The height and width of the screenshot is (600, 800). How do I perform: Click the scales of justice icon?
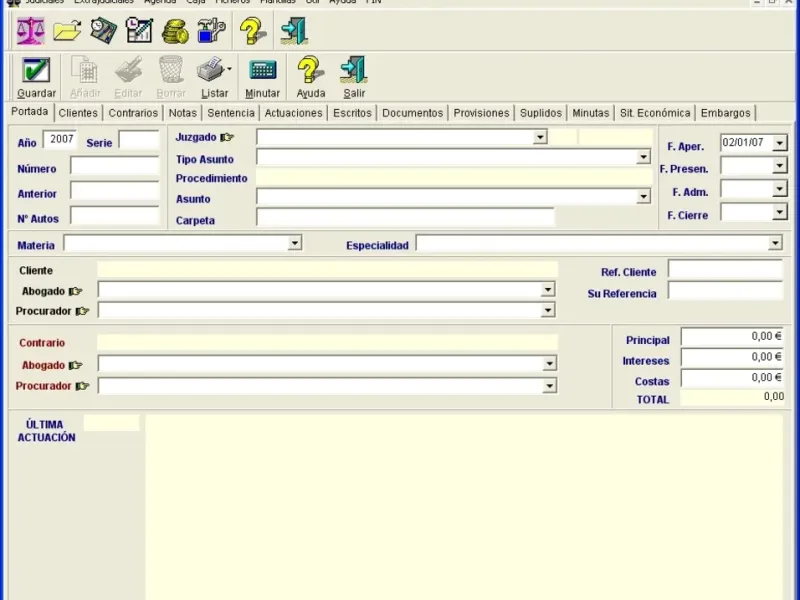click(31, 31)
